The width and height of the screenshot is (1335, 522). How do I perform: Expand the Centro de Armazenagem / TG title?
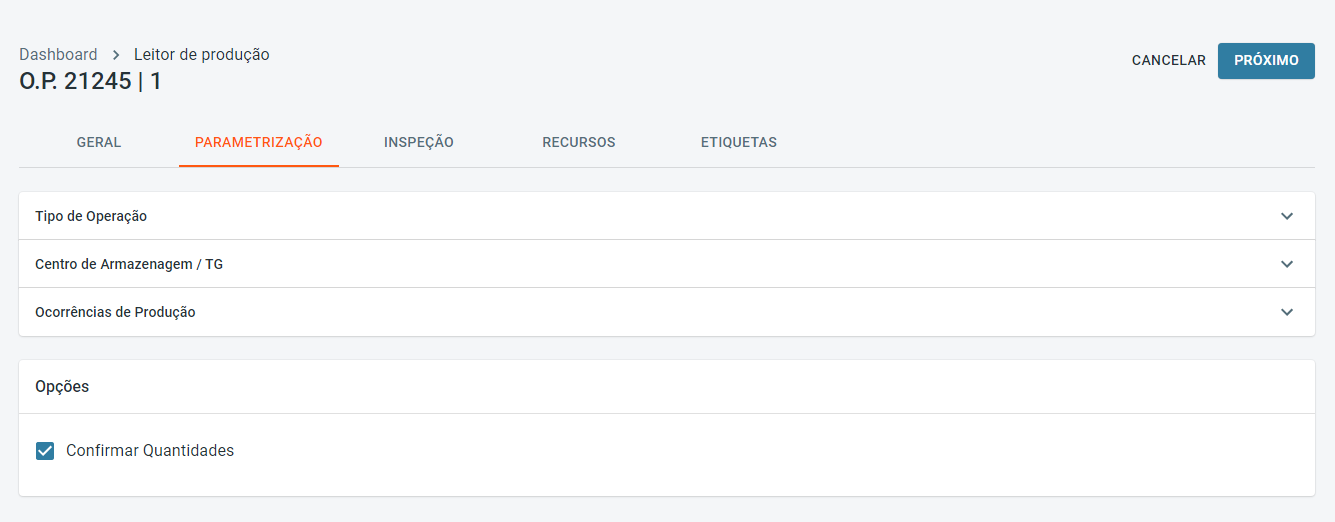[129, 264]
